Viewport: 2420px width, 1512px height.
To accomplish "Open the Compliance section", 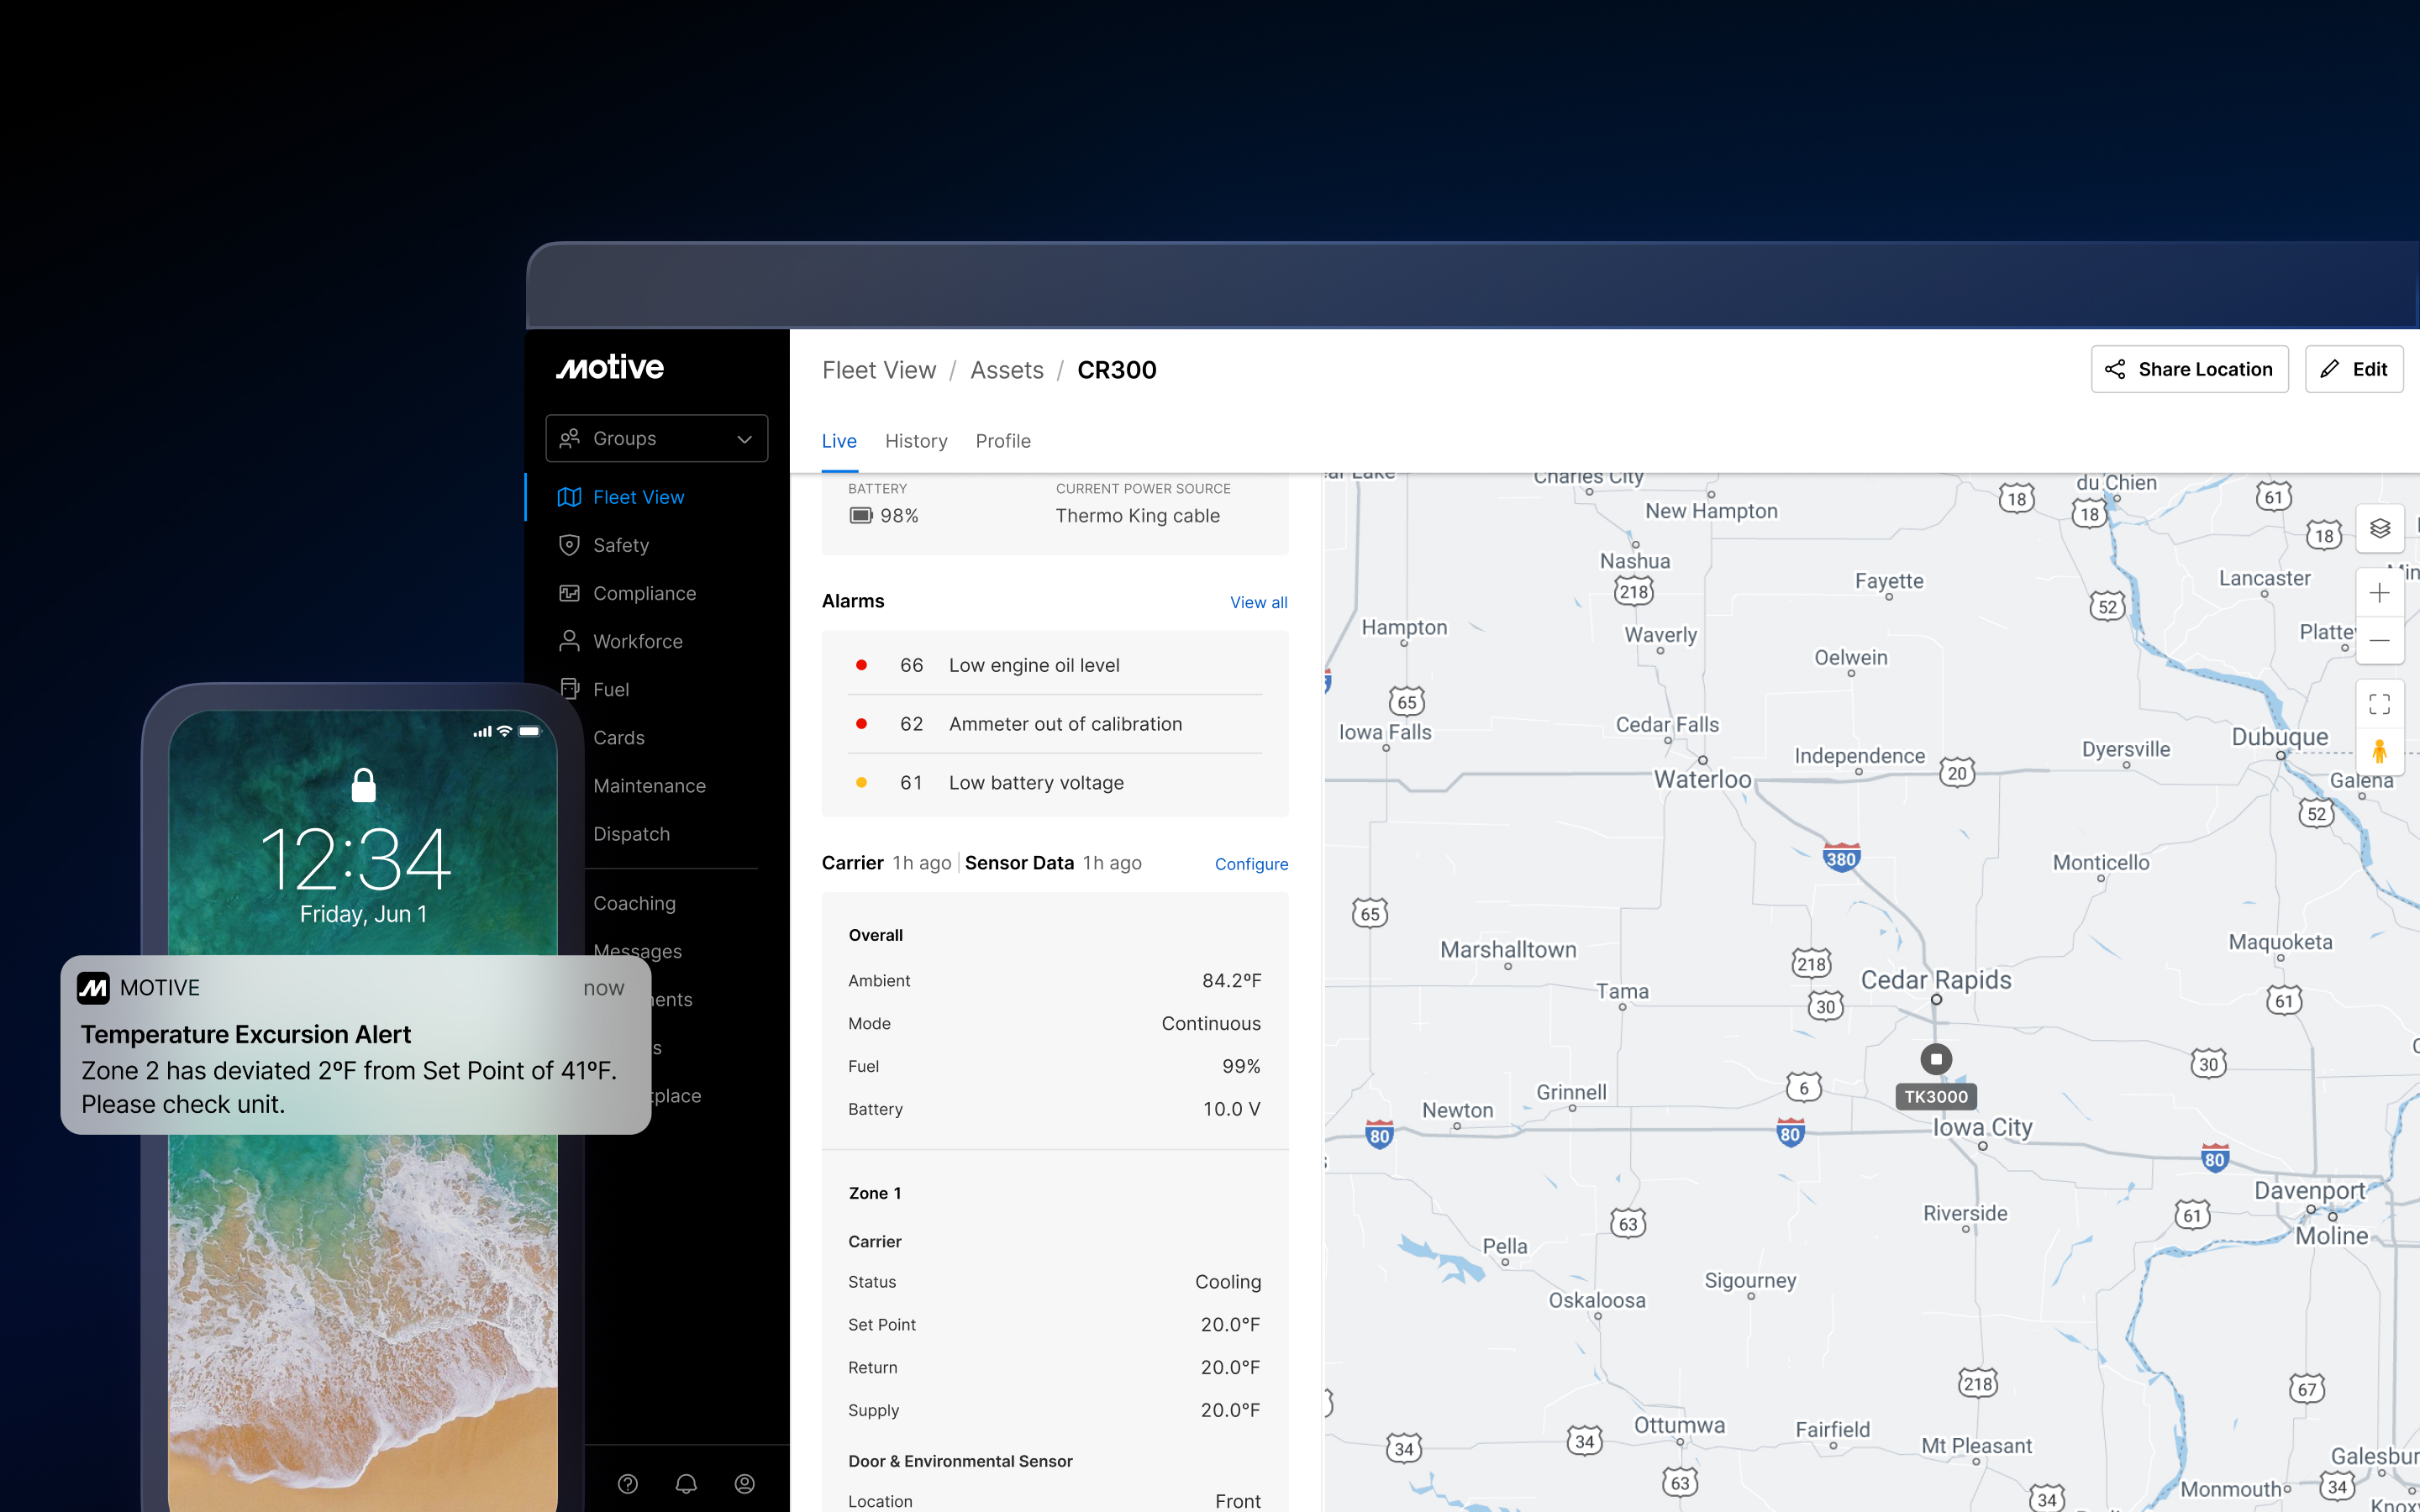I will 645,593.
